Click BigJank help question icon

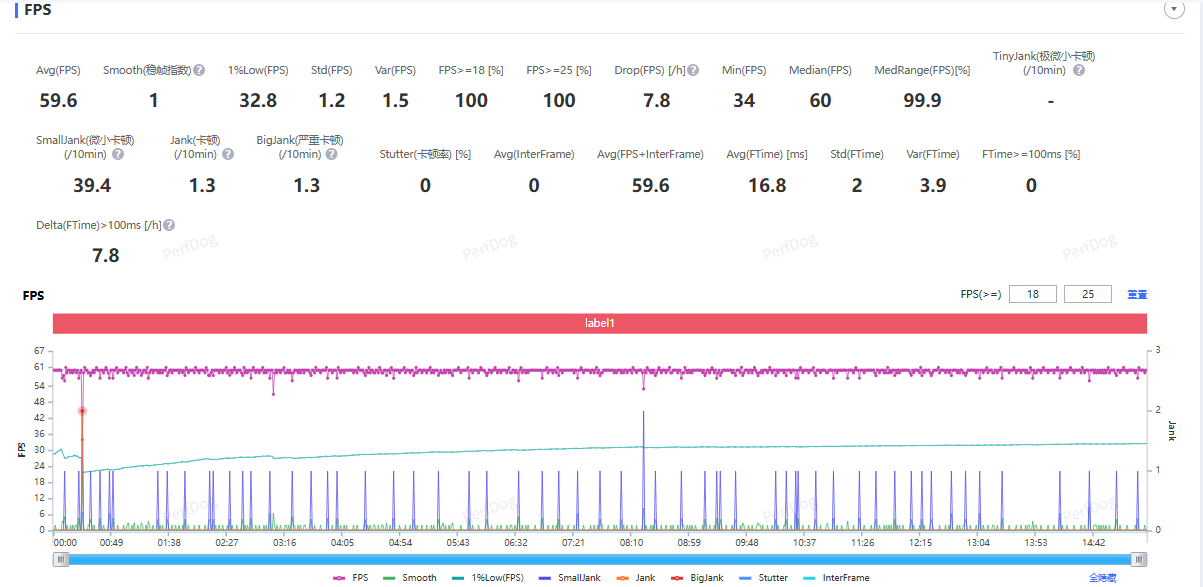pos(331,154)
